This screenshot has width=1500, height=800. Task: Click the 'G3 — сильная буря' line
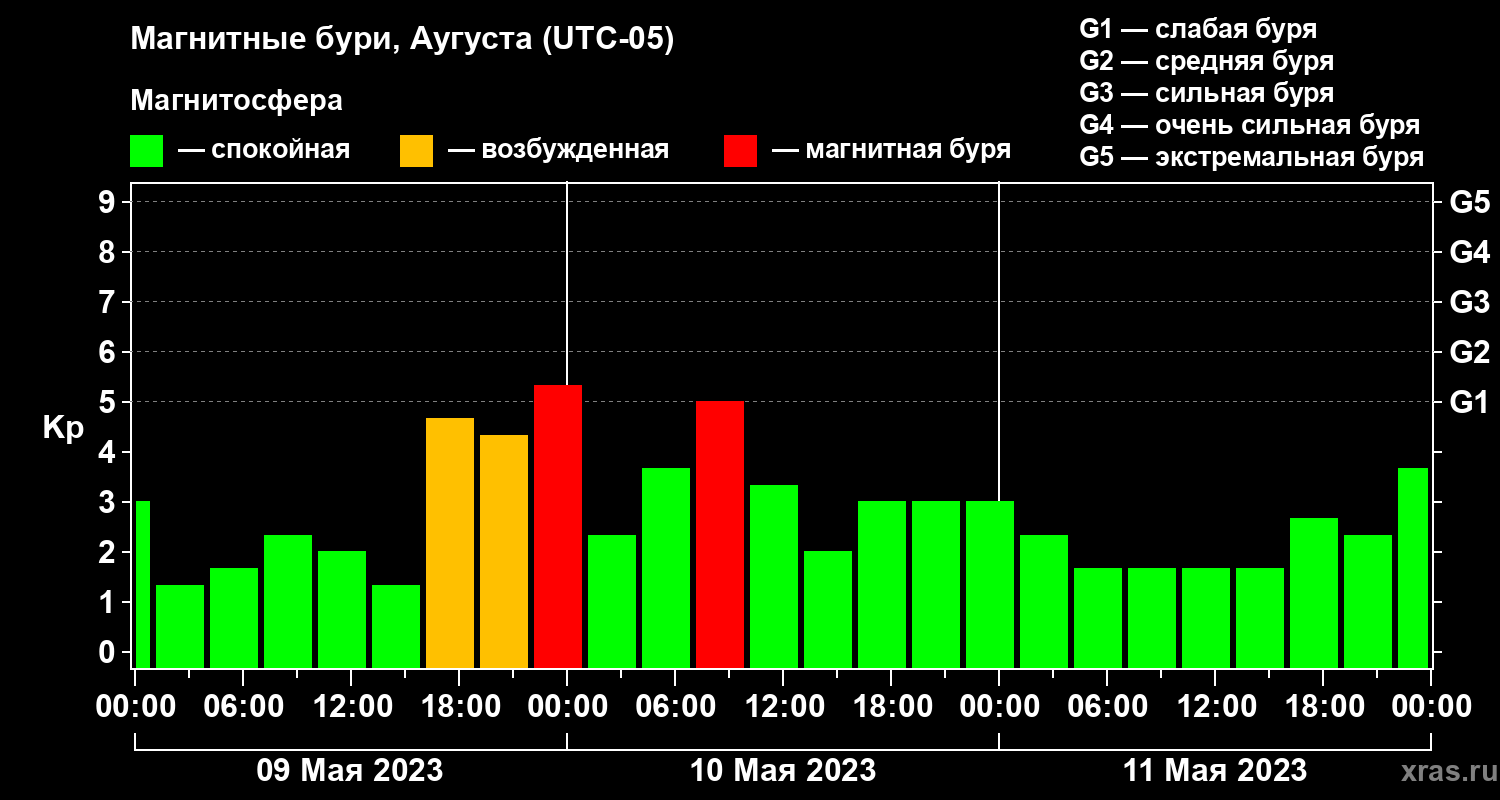(x=1206, y=93)
